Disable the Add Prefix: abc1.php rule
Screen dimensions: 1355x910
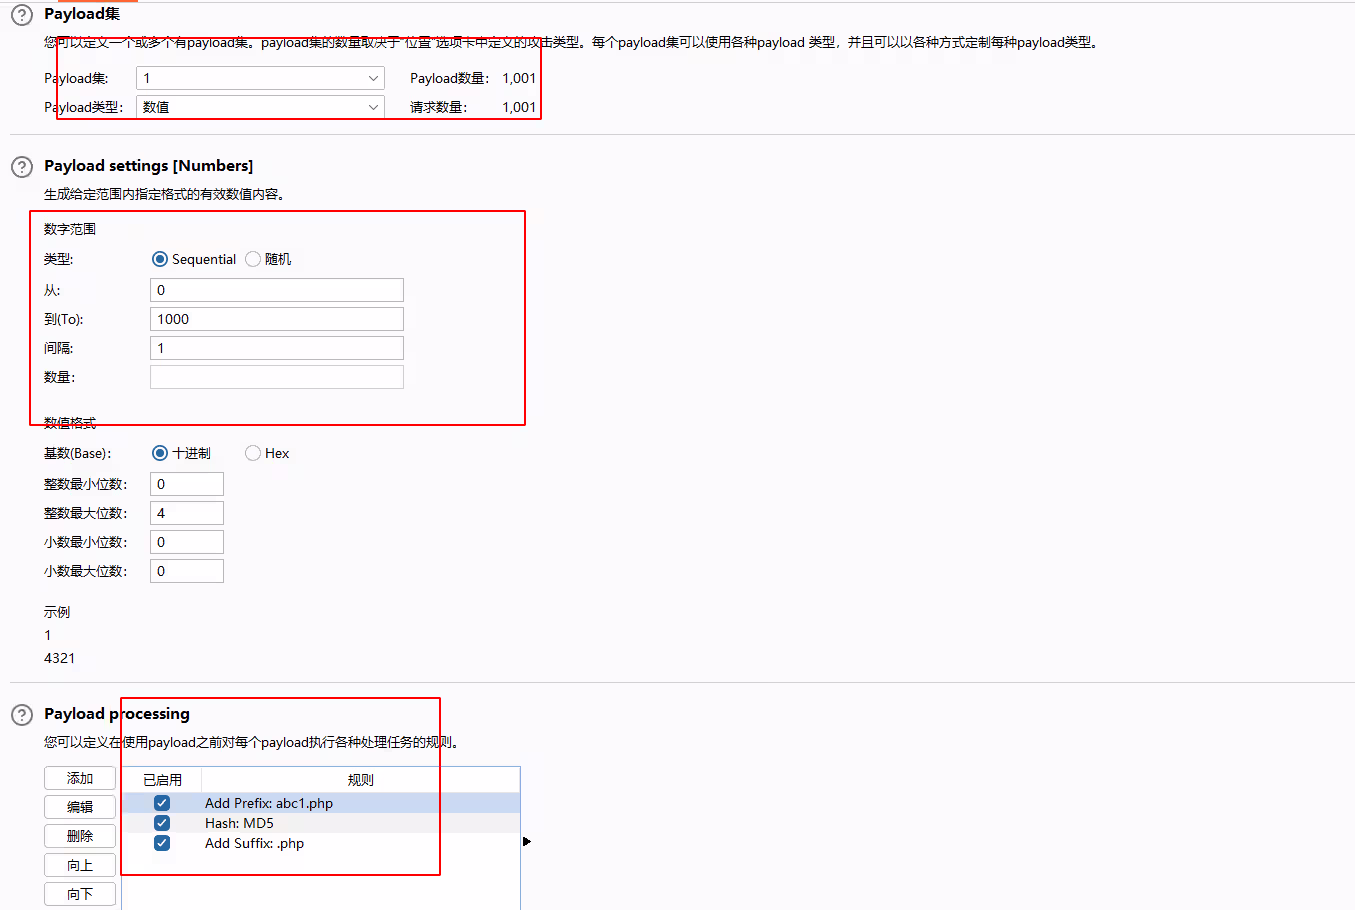coord(162,803)
